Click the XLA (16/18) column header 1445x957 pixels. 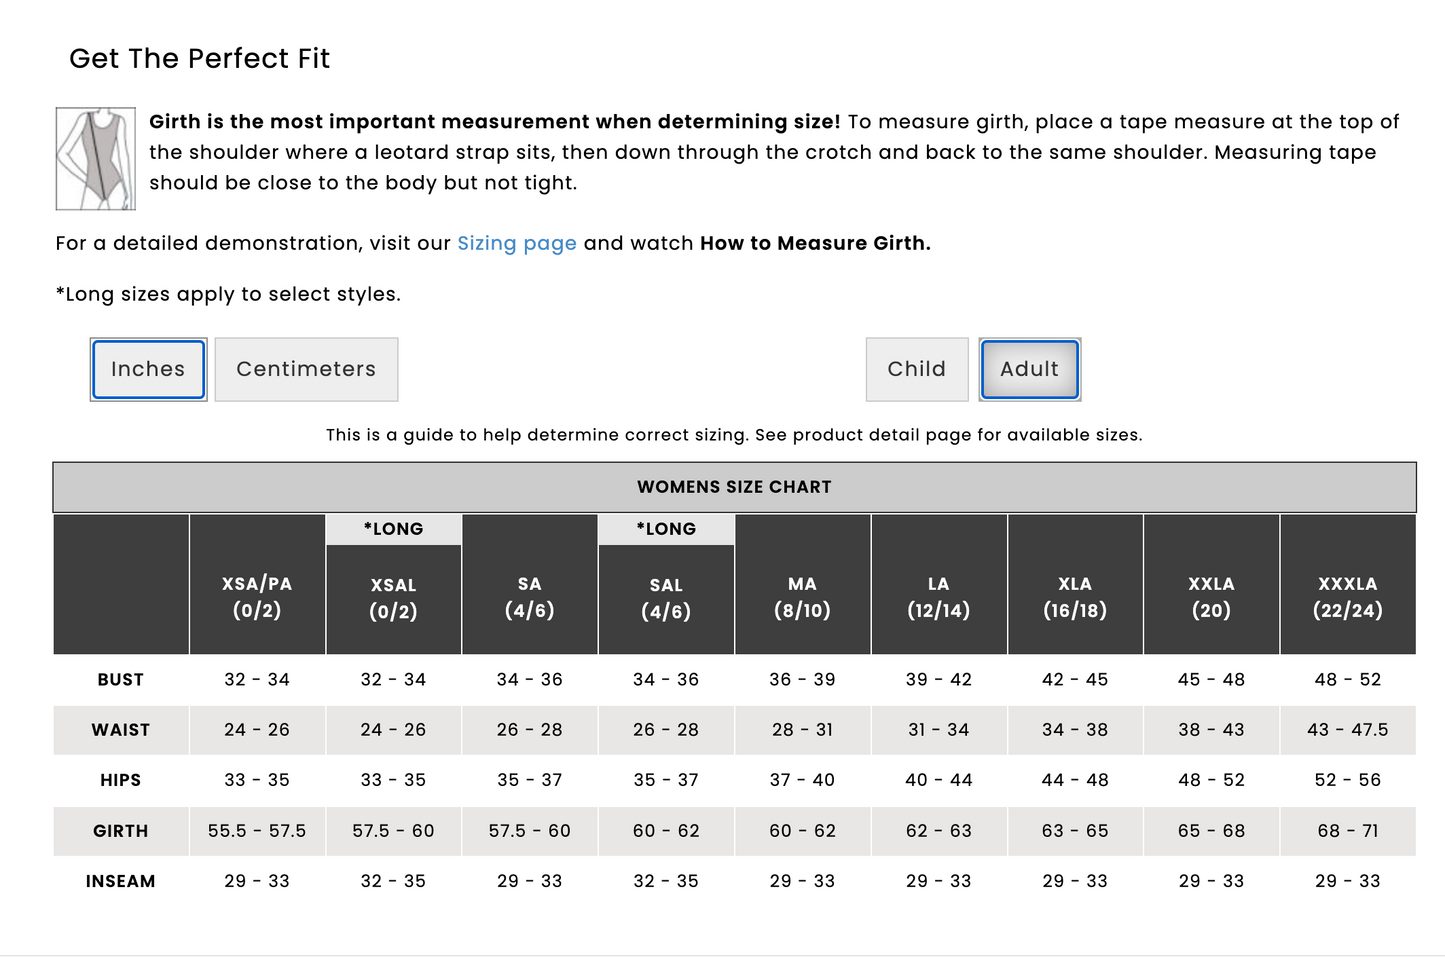click(x=1075, y=597)
